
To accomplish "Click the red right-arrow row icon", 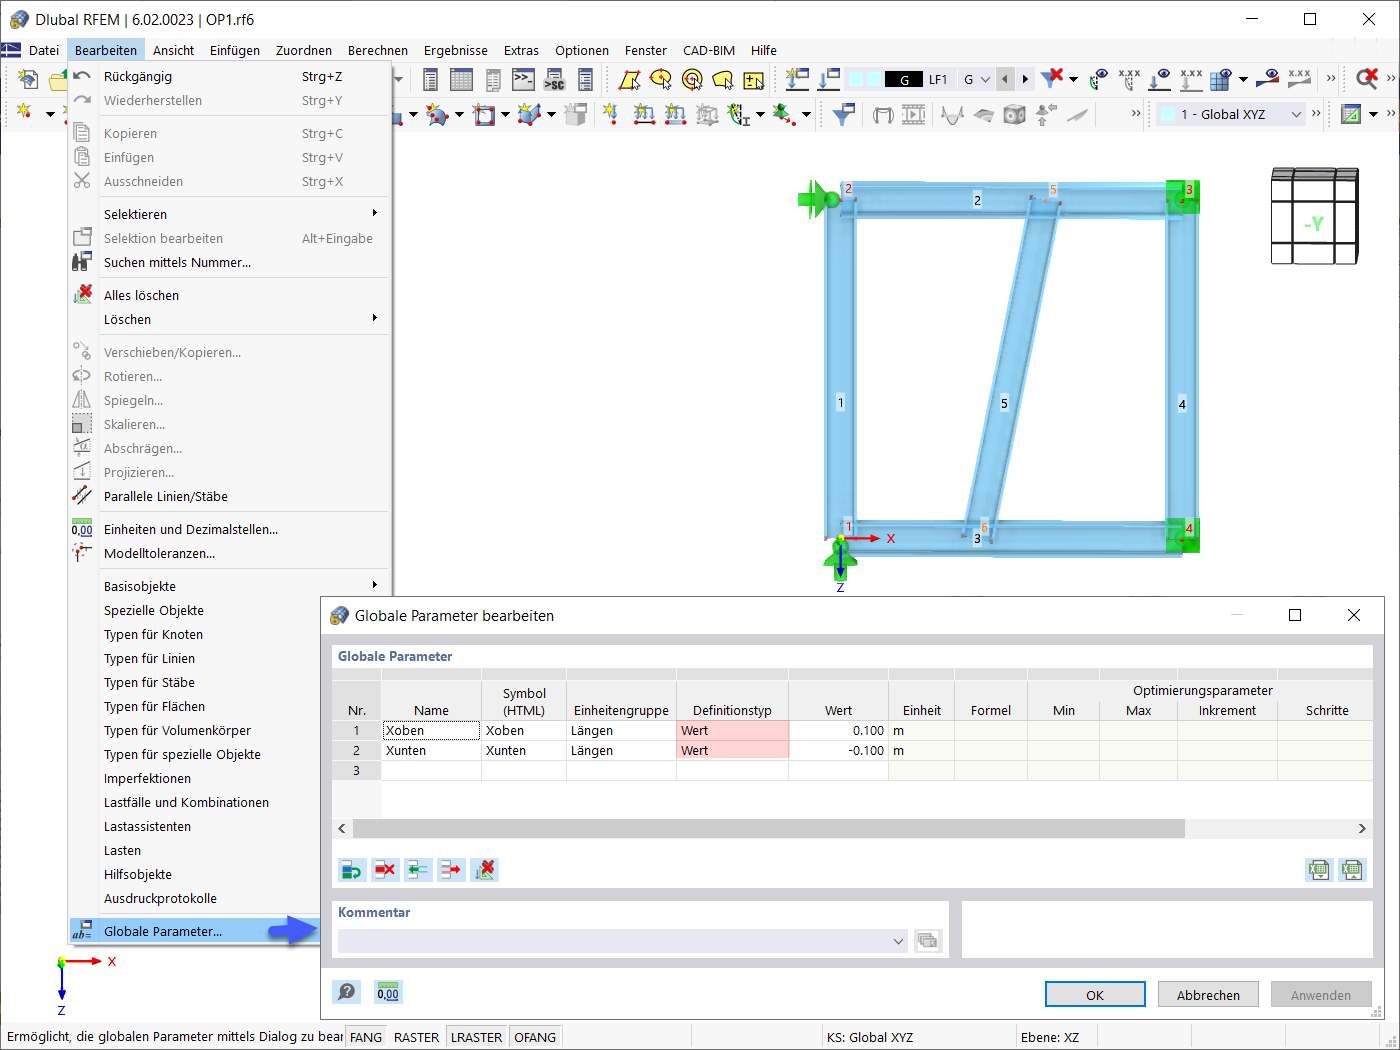I will pos(451,870).
